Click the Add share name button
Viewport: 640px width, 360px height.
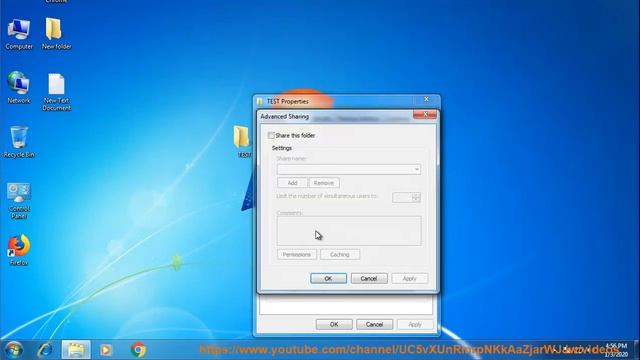click(292, 183)
